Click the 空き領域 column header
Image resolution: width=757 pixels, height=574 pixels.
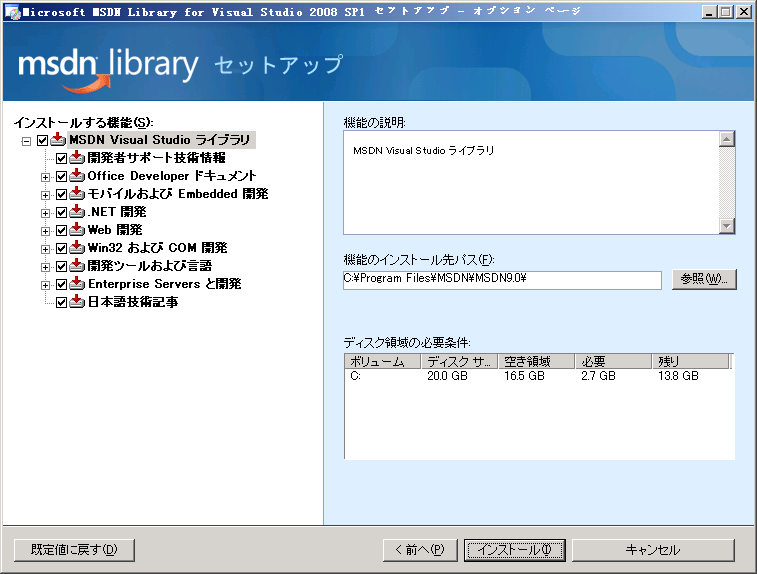(x=536, y=361)
